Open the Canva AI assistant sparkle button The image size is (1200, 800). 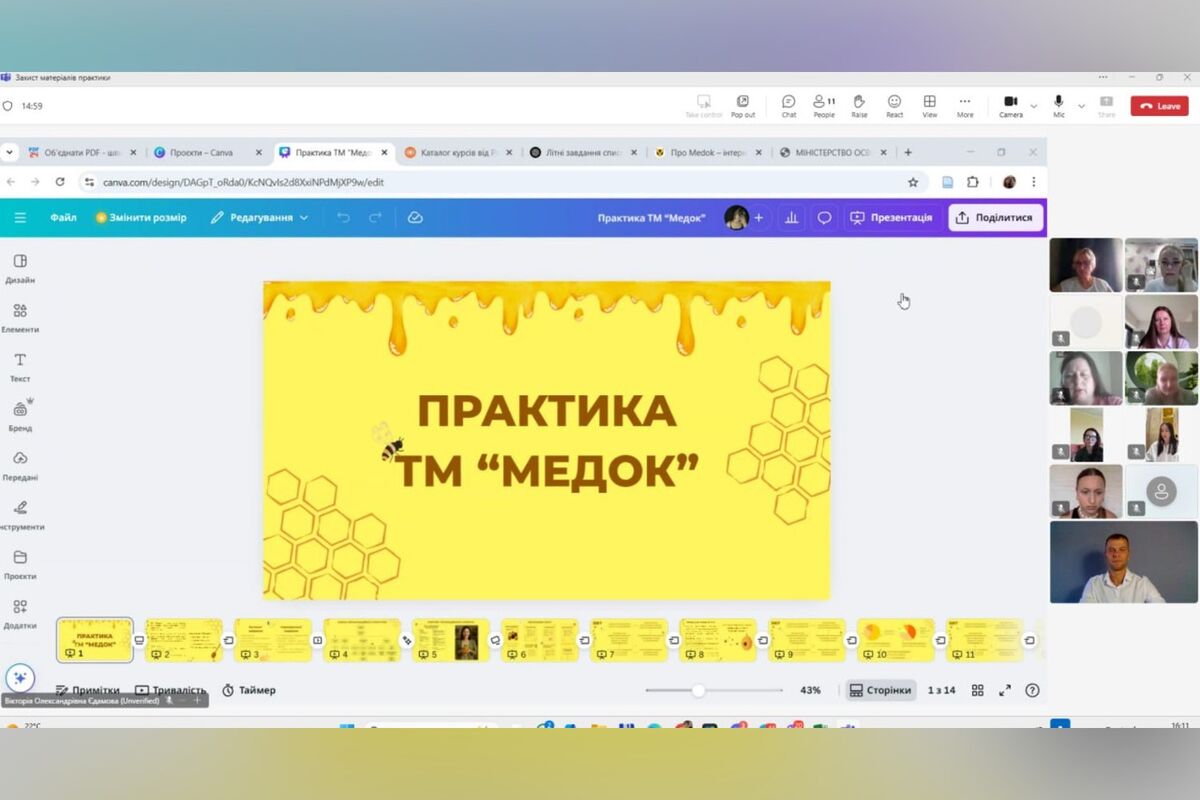tap(20, 677)
